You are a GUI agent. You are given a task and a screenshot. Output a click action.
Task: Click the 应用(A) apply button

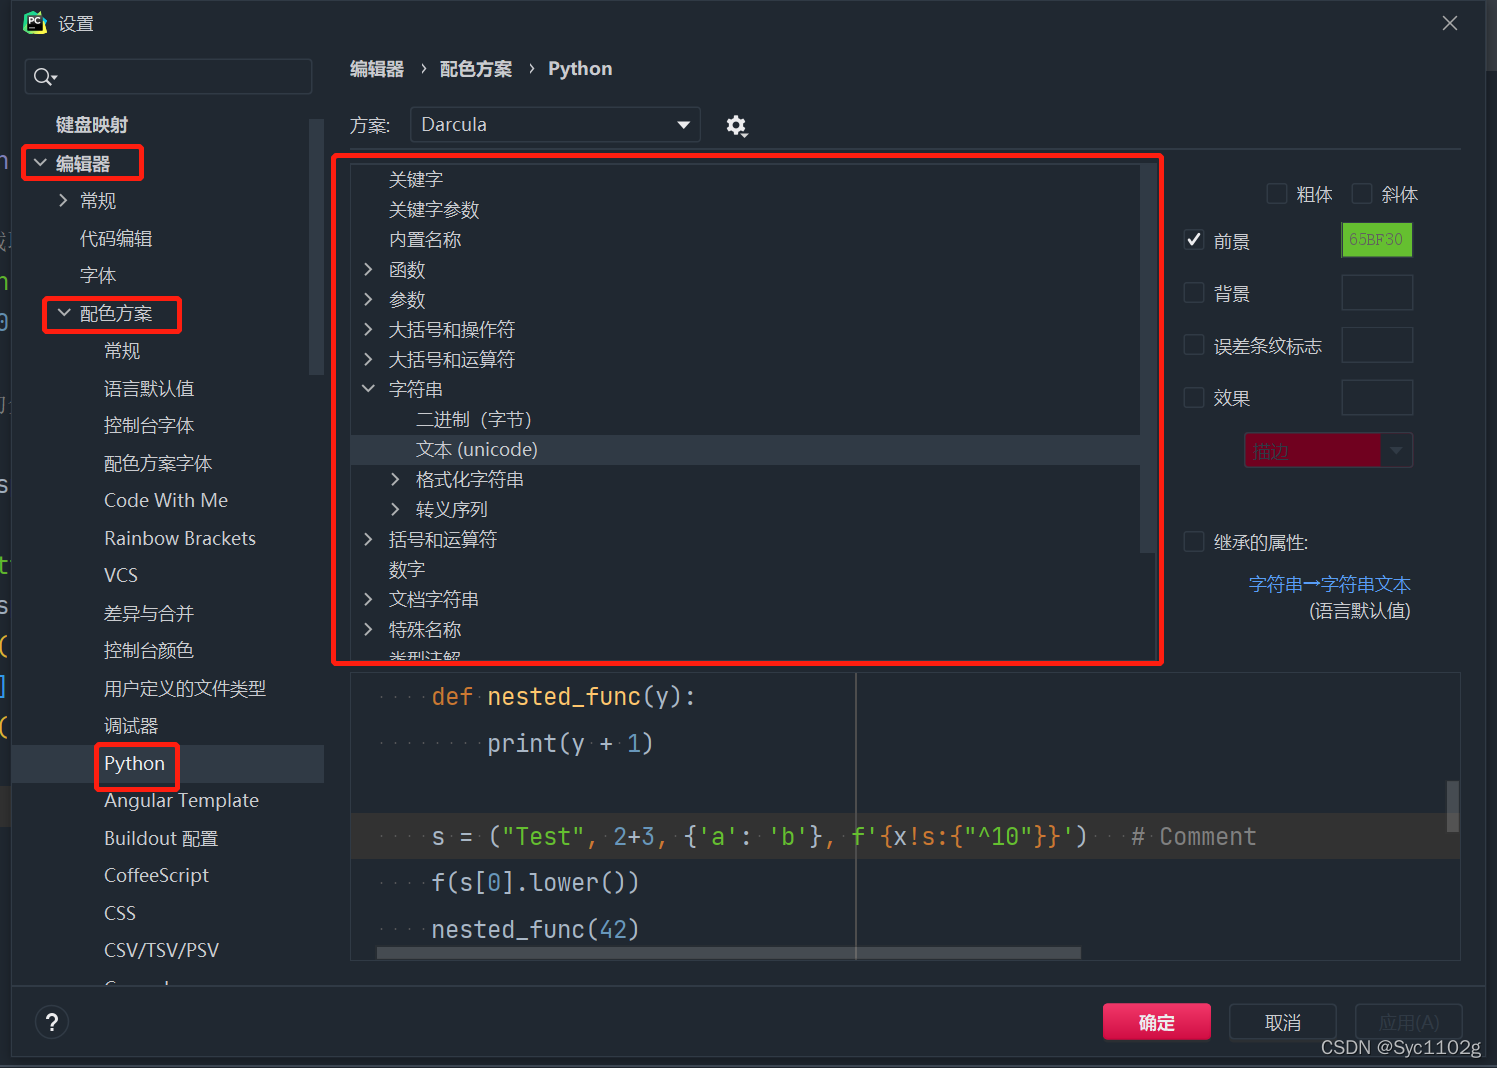[x=1409, y=1022]
